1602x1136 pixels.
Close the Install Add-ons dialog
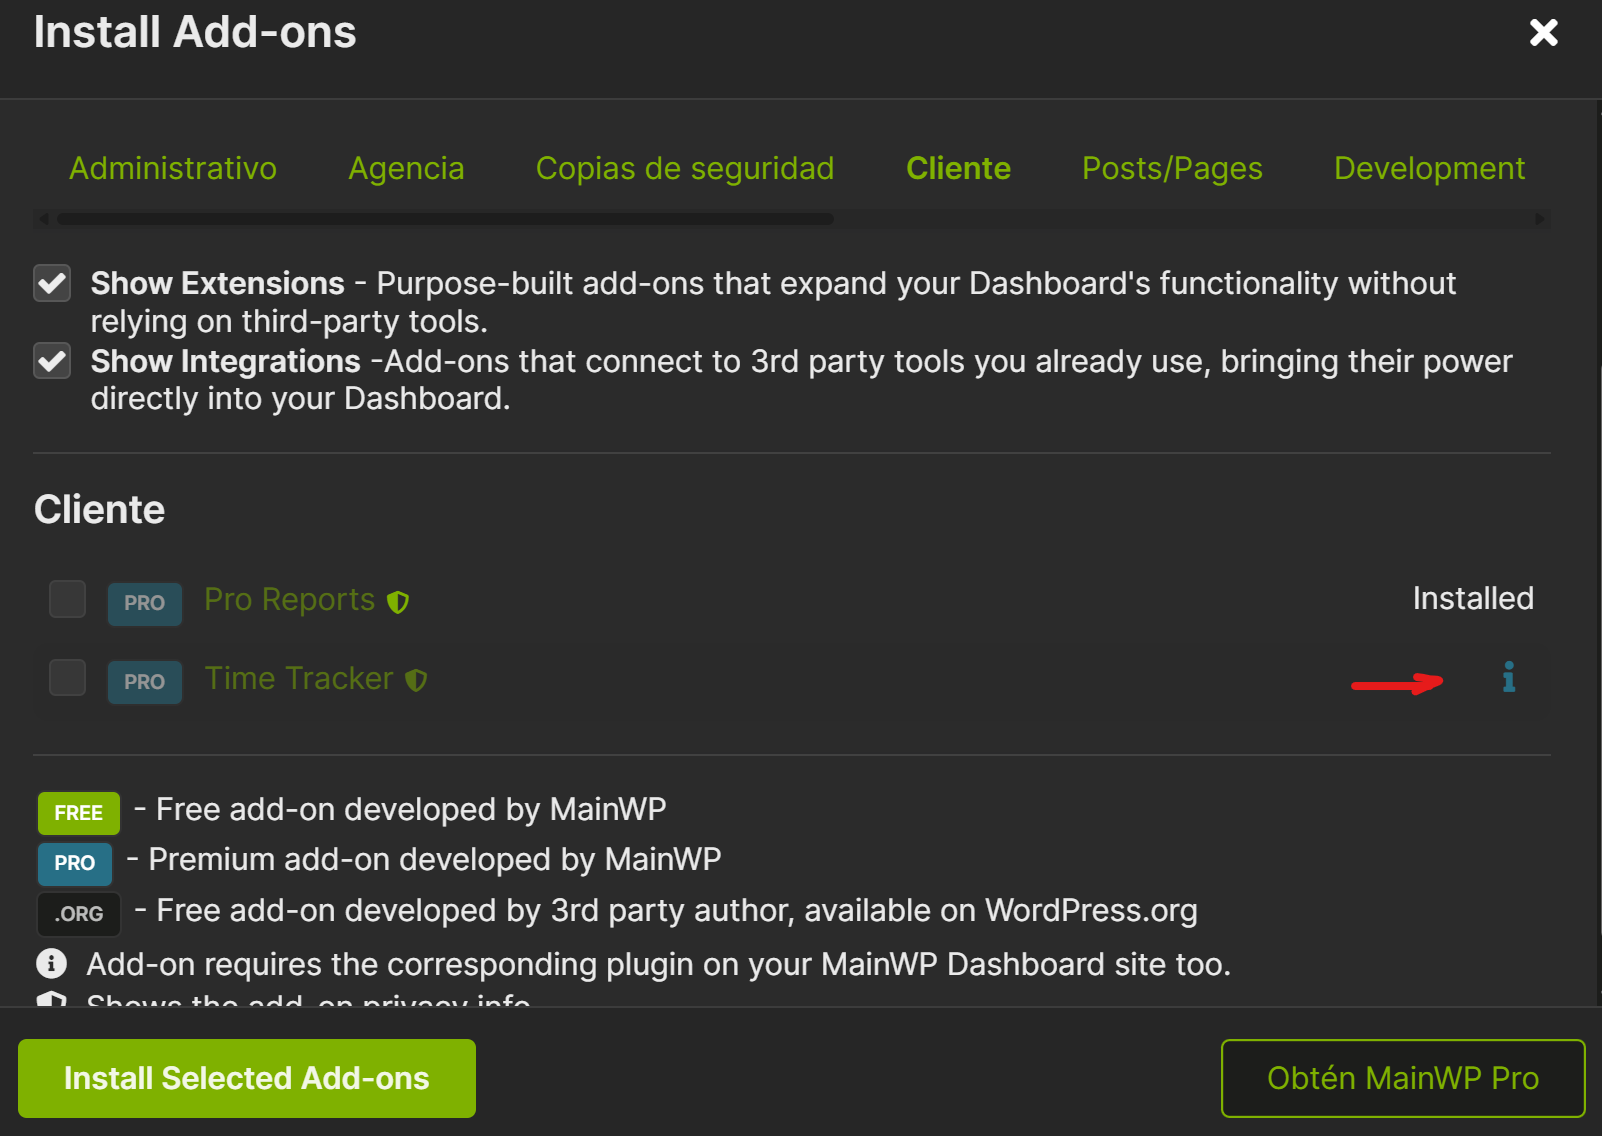click(1543, 33)
